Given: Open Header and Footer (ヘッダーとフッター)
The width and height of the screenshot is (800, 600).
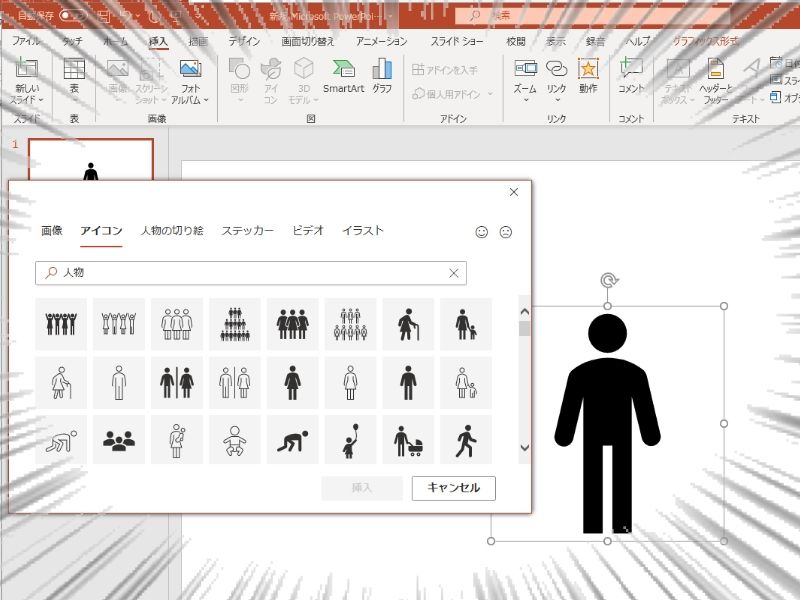Looking at the screenshot, I should point(716,80).
